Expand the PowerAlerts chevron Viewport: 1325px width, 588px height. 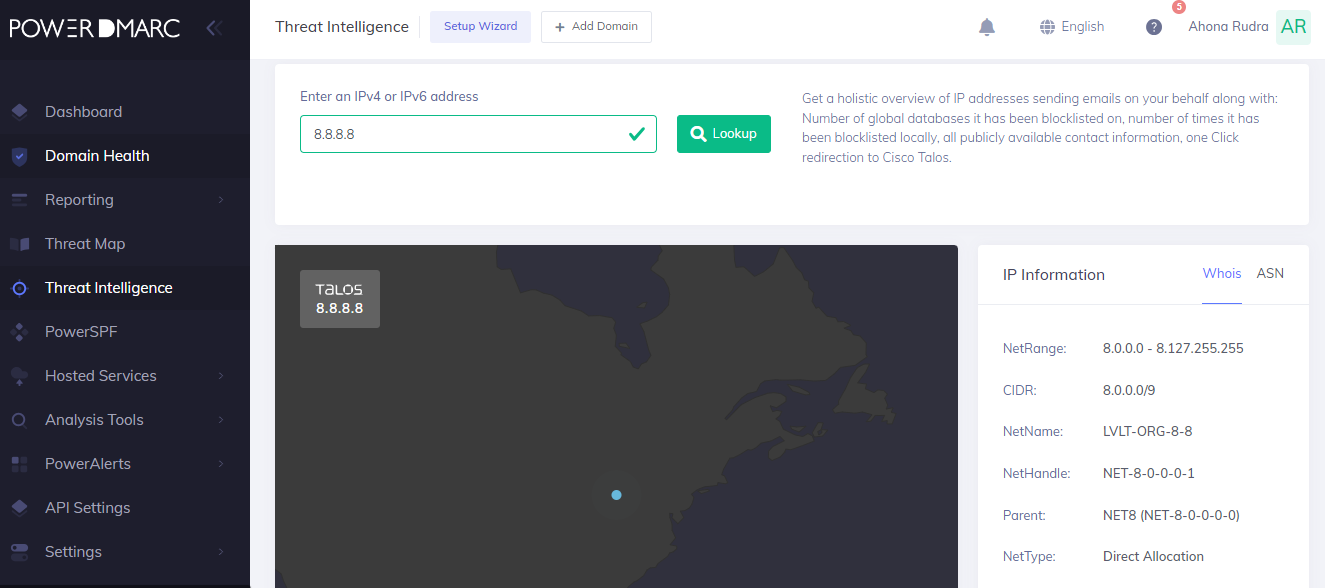tap(221, 464)
